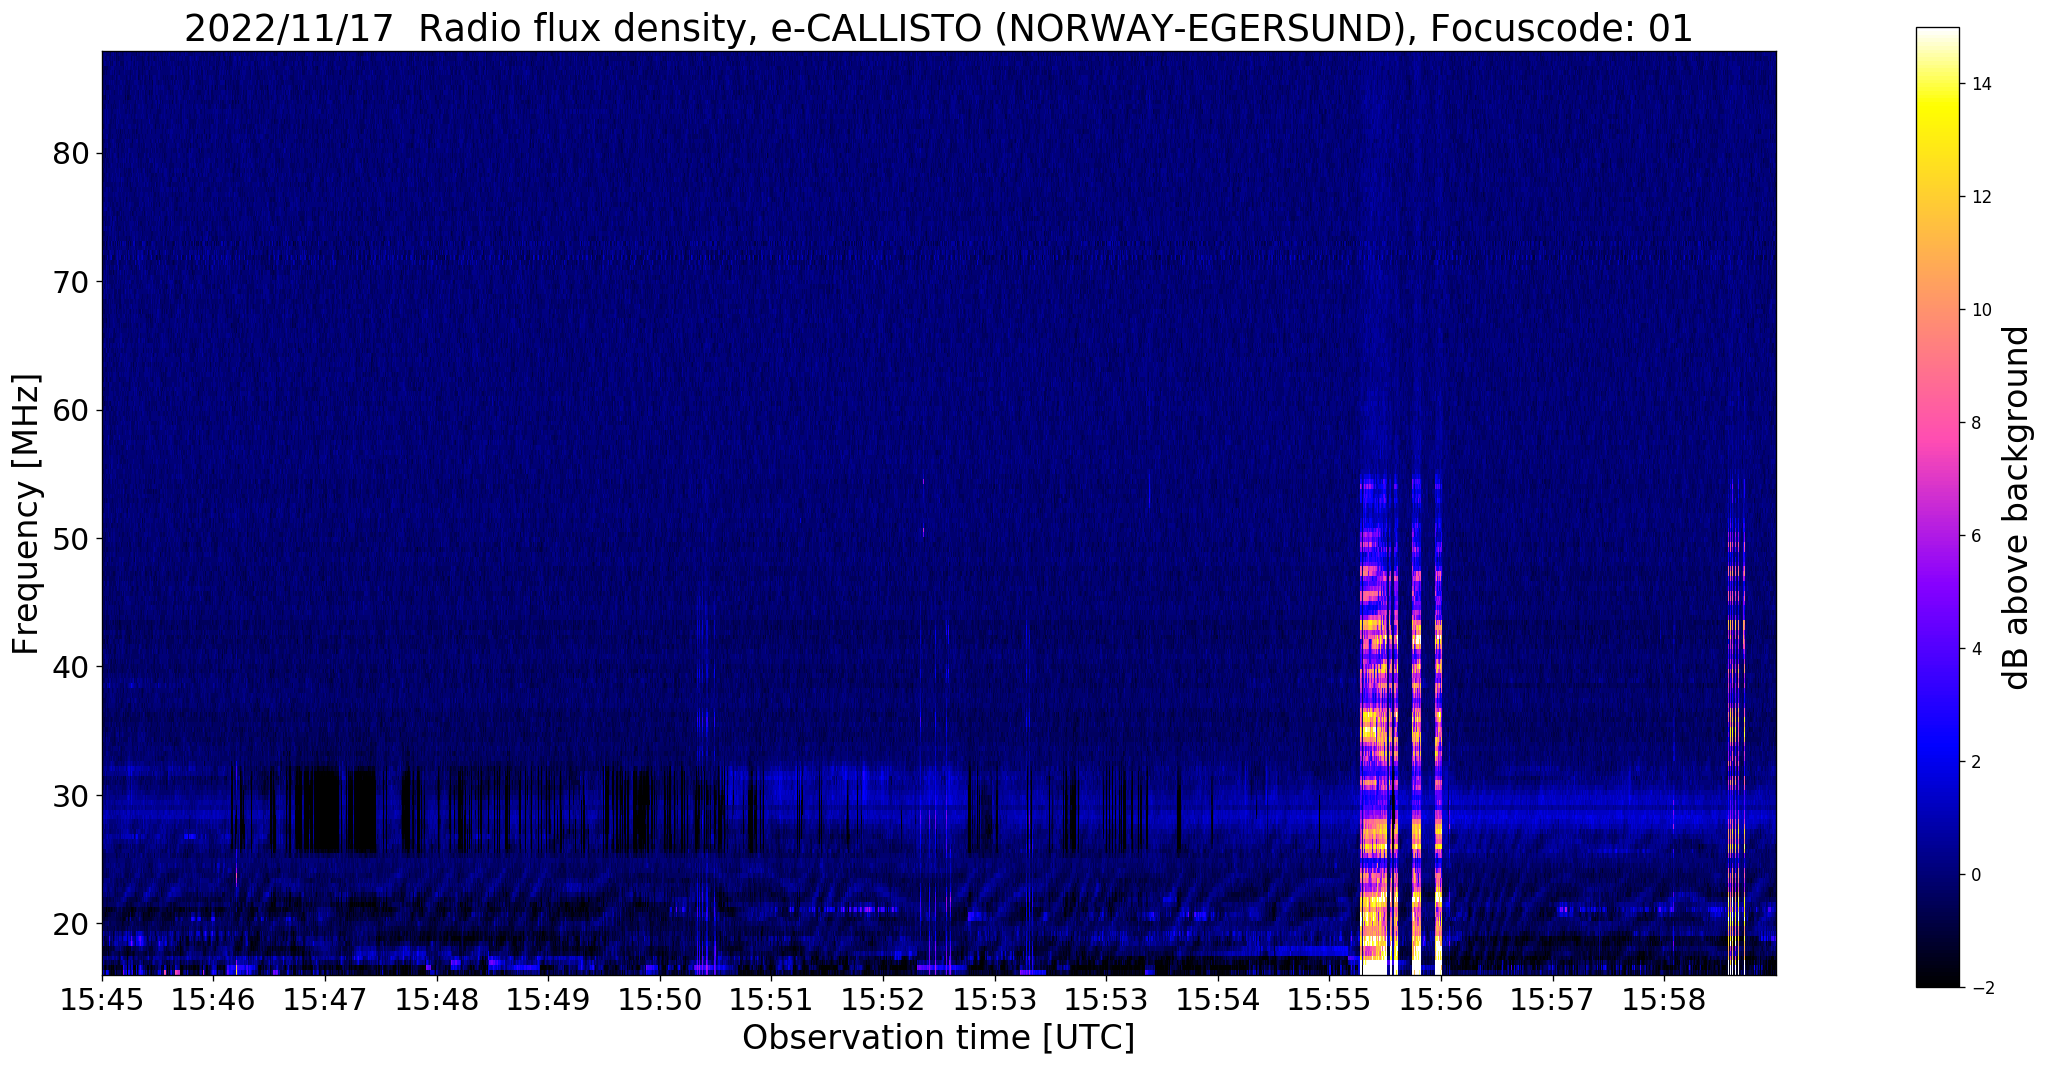Click the 15:57 time tick label
The width and height of the screenshot is (2047, 1067).
click(1552, 1000)
